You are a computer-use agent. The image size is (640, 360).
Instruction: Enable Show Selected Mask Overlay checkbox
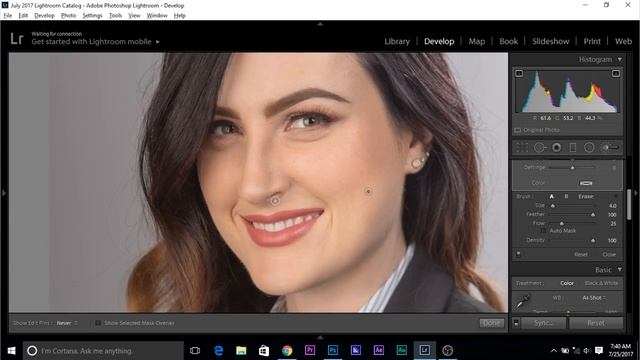98,323
